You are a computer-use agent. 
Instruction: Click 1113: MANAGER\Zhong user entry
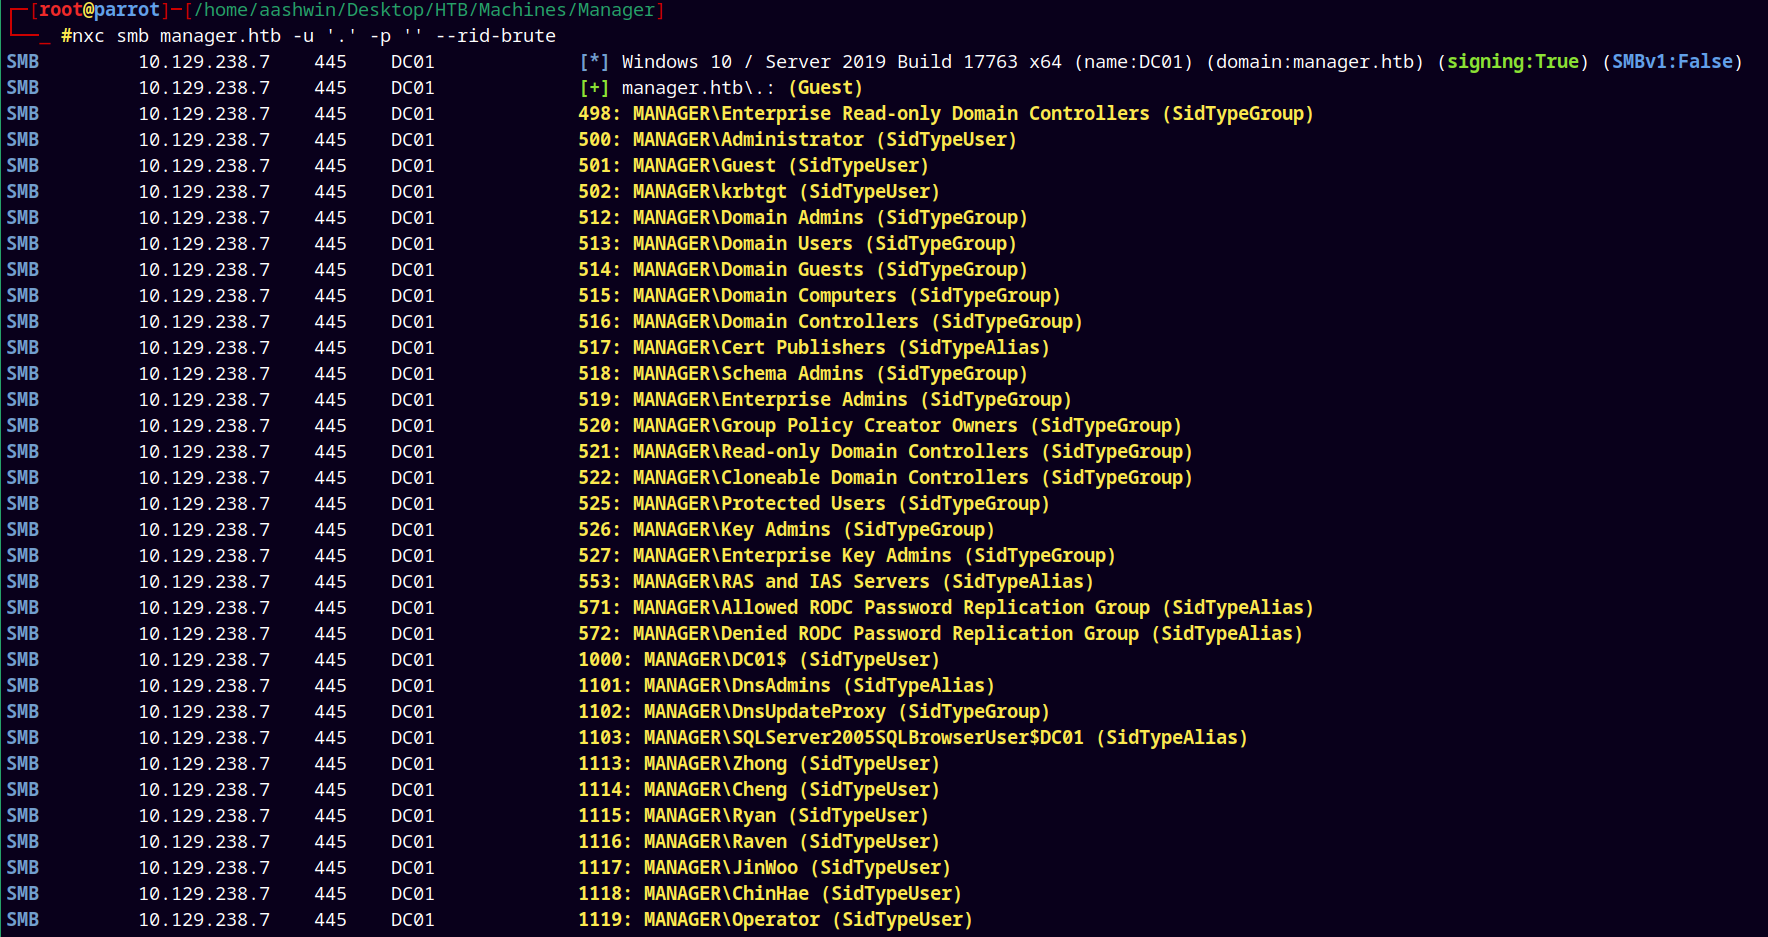click(x=759, y=764)
